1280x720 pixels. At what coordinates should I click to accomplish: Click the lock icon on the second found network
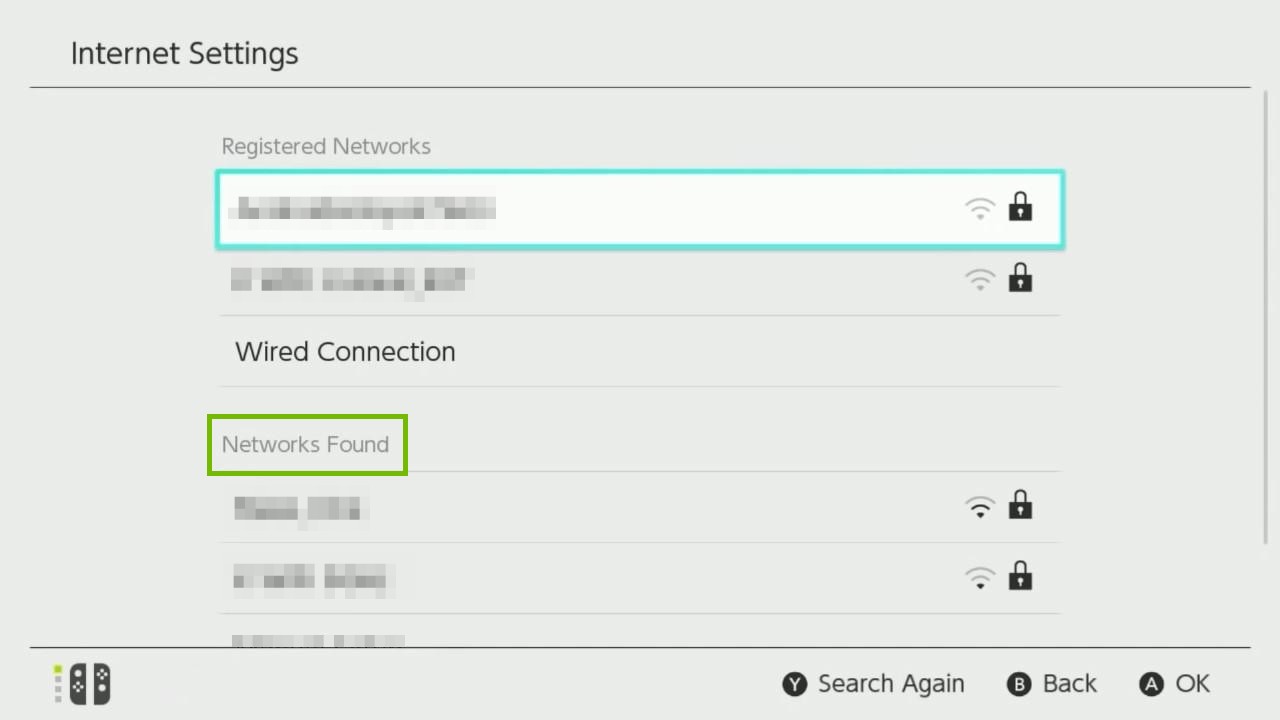click(1020, 577)
